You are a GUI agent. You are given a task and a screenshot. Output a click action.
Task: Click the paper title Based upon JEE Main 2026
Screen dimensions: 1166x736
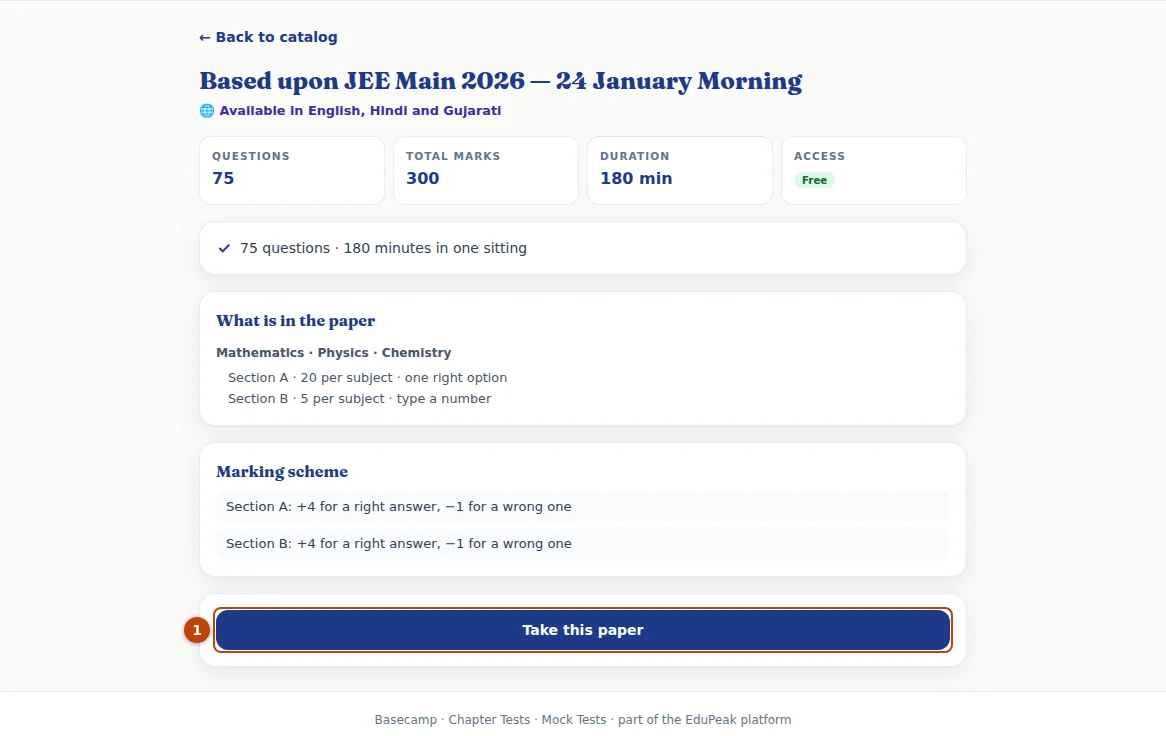[x=500, y=80]
